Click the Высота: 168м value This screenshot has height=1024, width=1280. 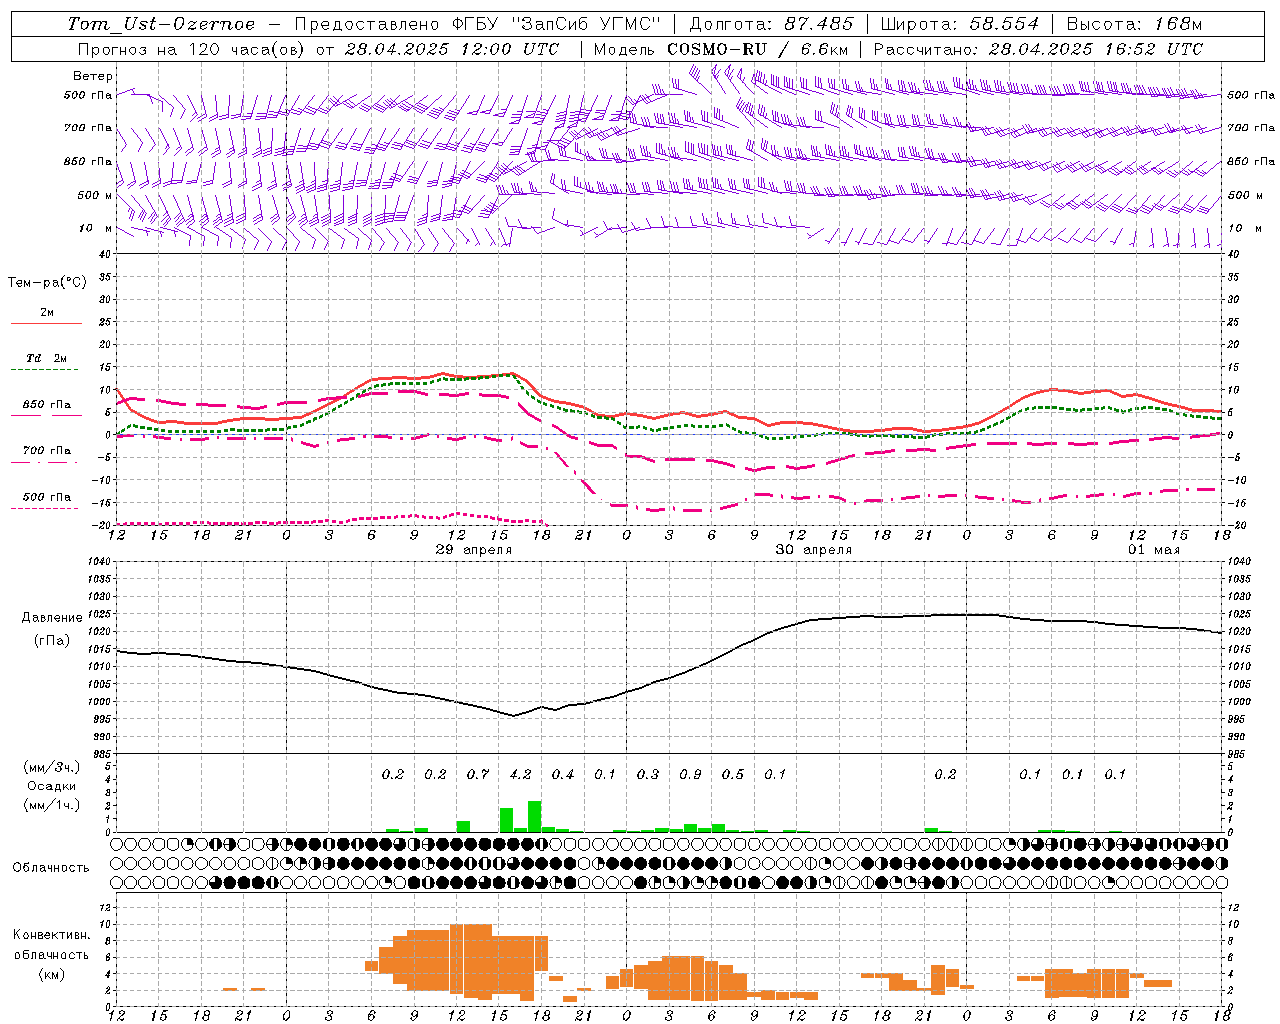(x=1134, y=24)
